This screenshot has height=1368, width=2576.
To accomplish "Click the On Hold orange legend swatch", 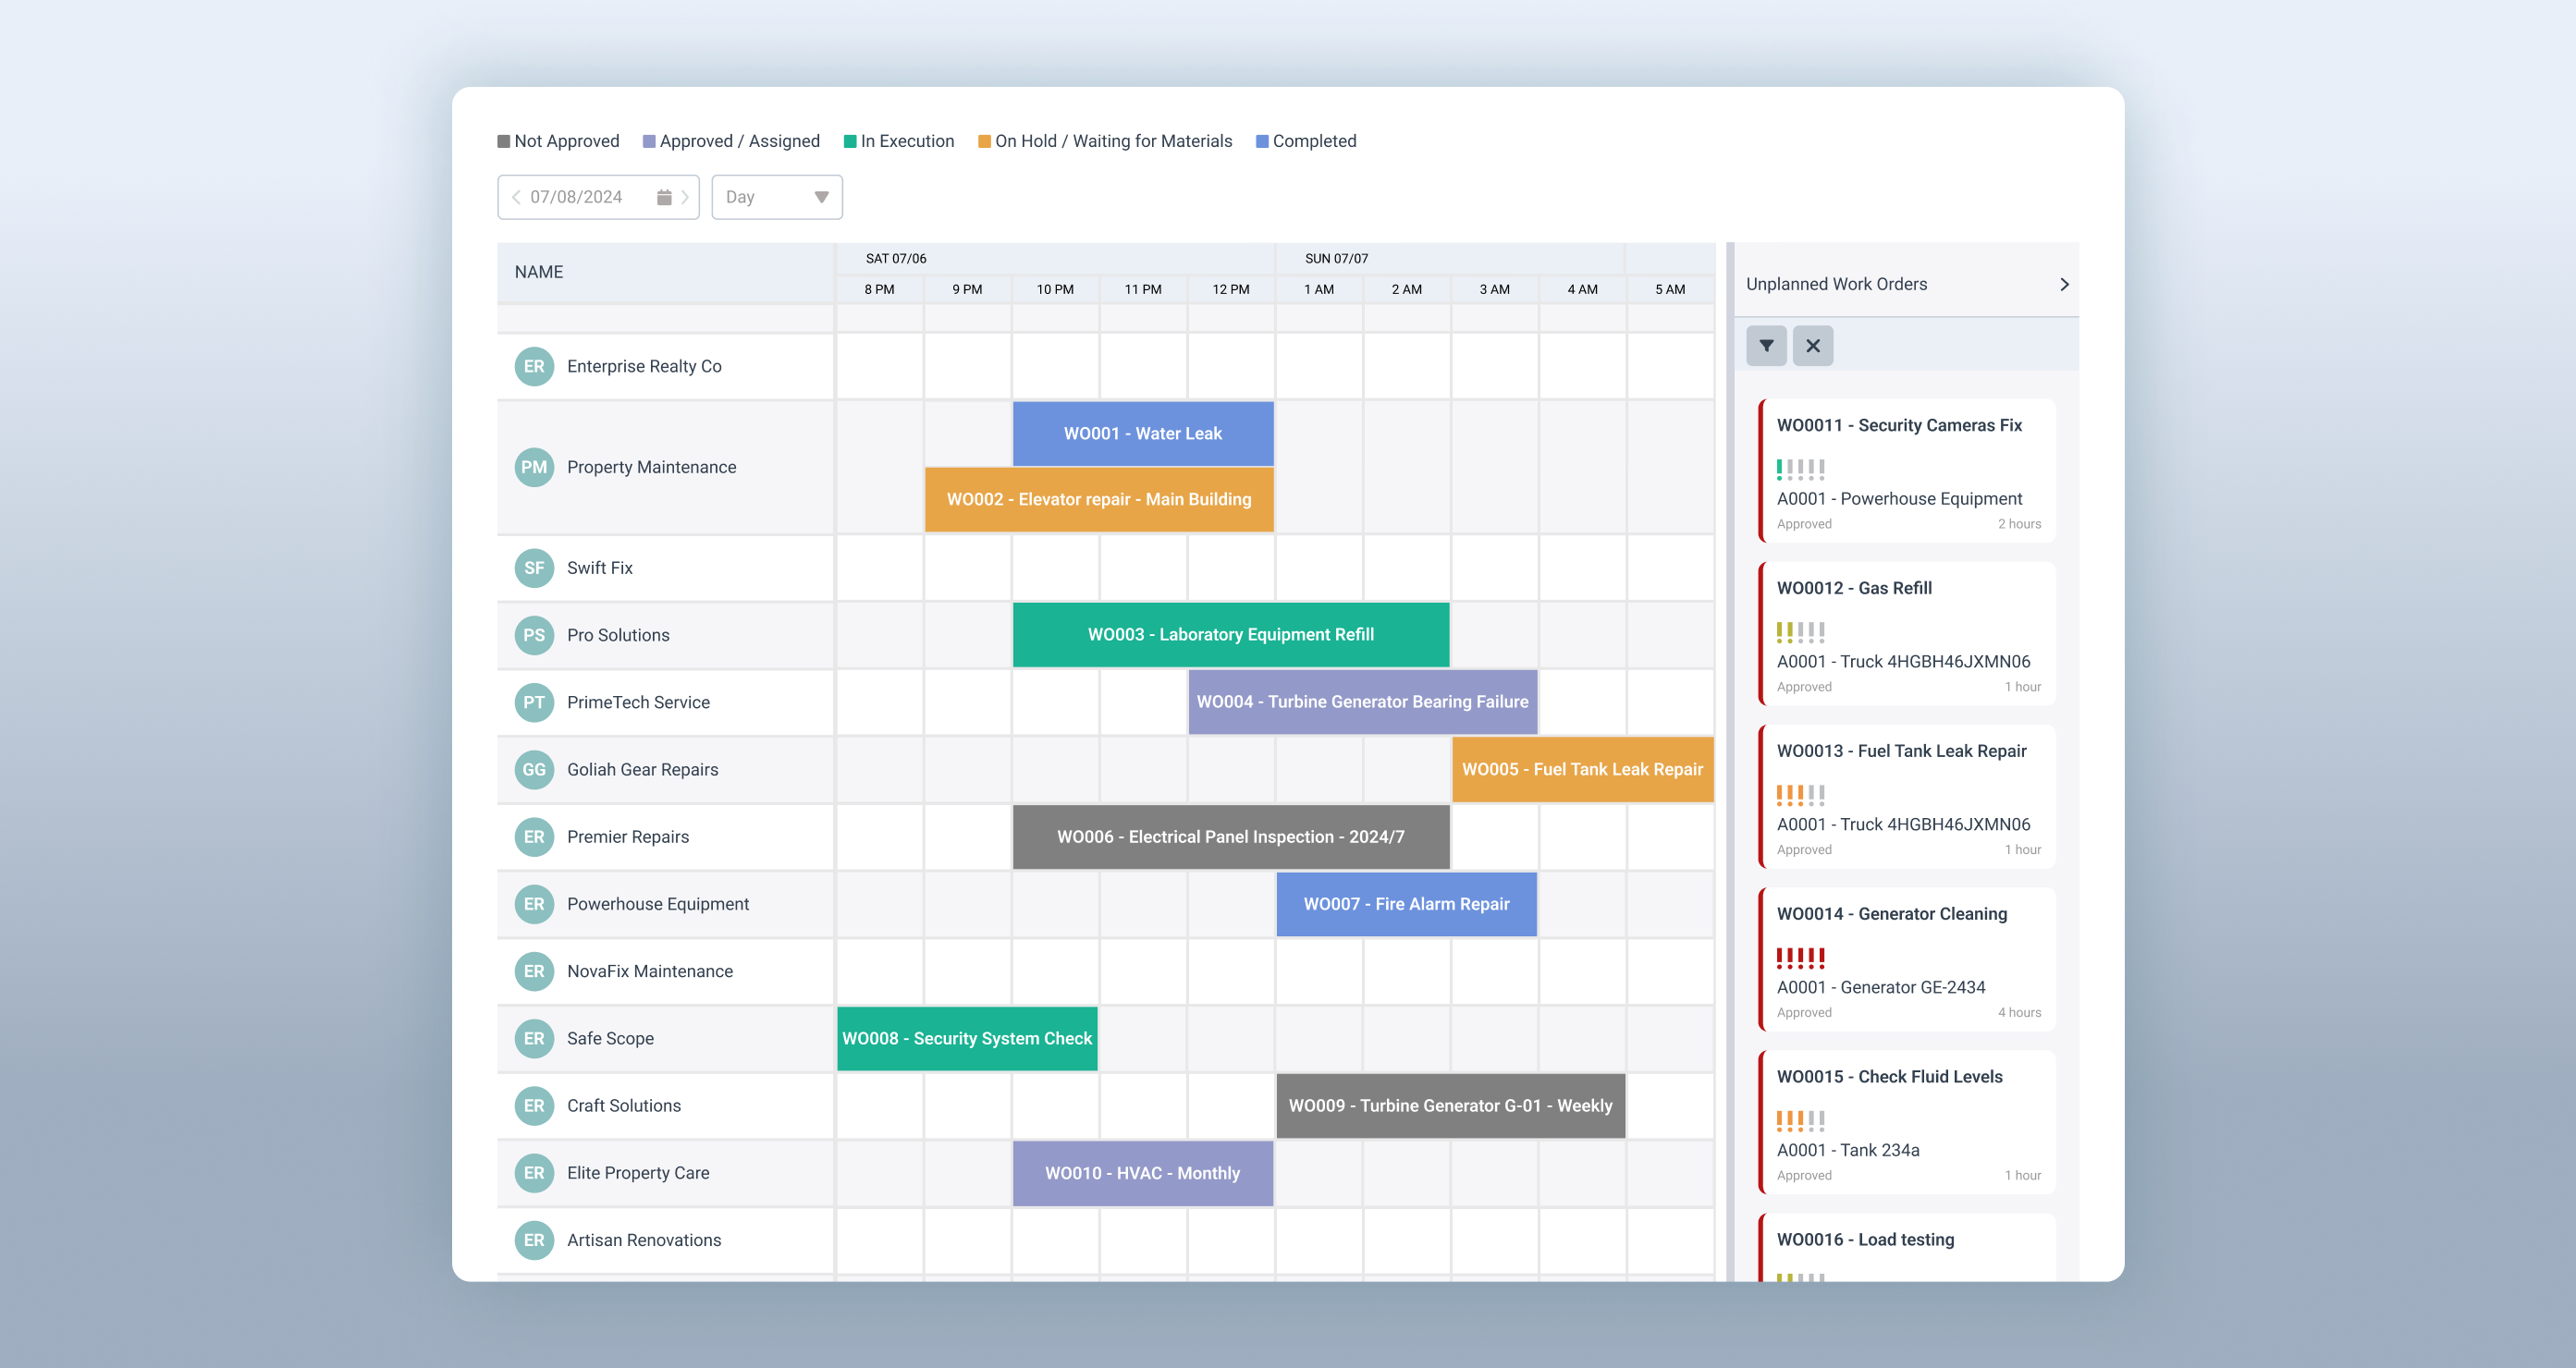I will point(984,141).
